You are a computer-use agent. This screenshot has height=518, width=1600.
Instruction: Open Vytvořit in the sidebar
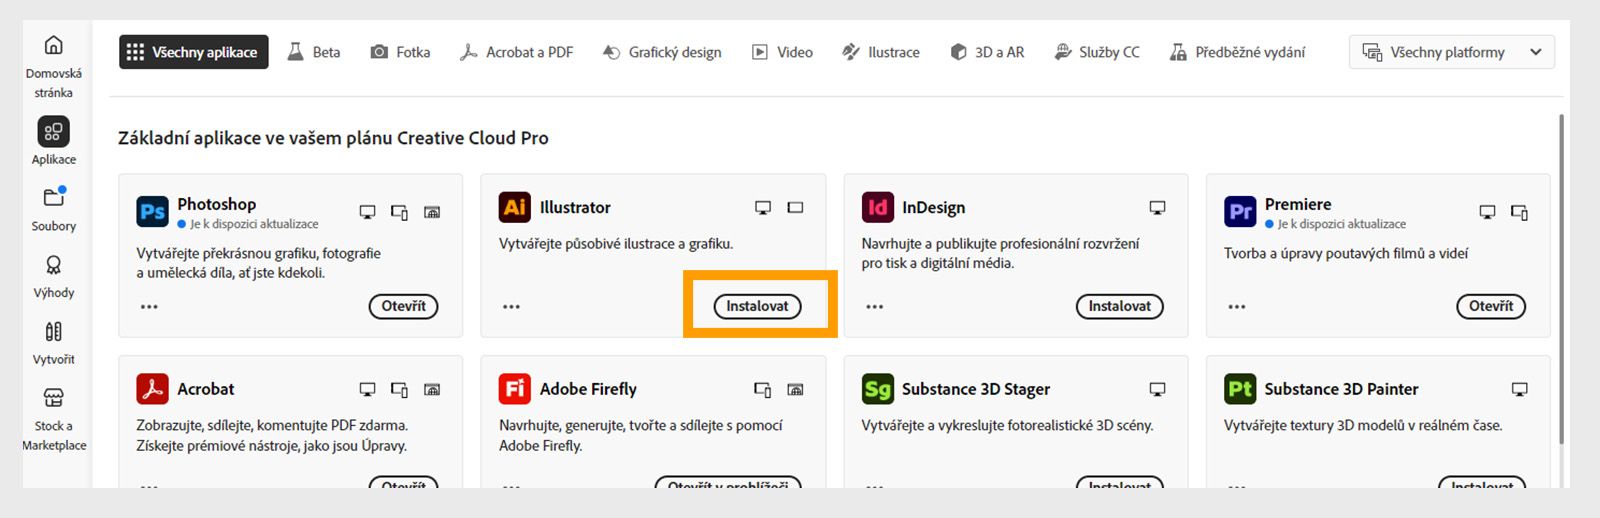coord(54,342)
